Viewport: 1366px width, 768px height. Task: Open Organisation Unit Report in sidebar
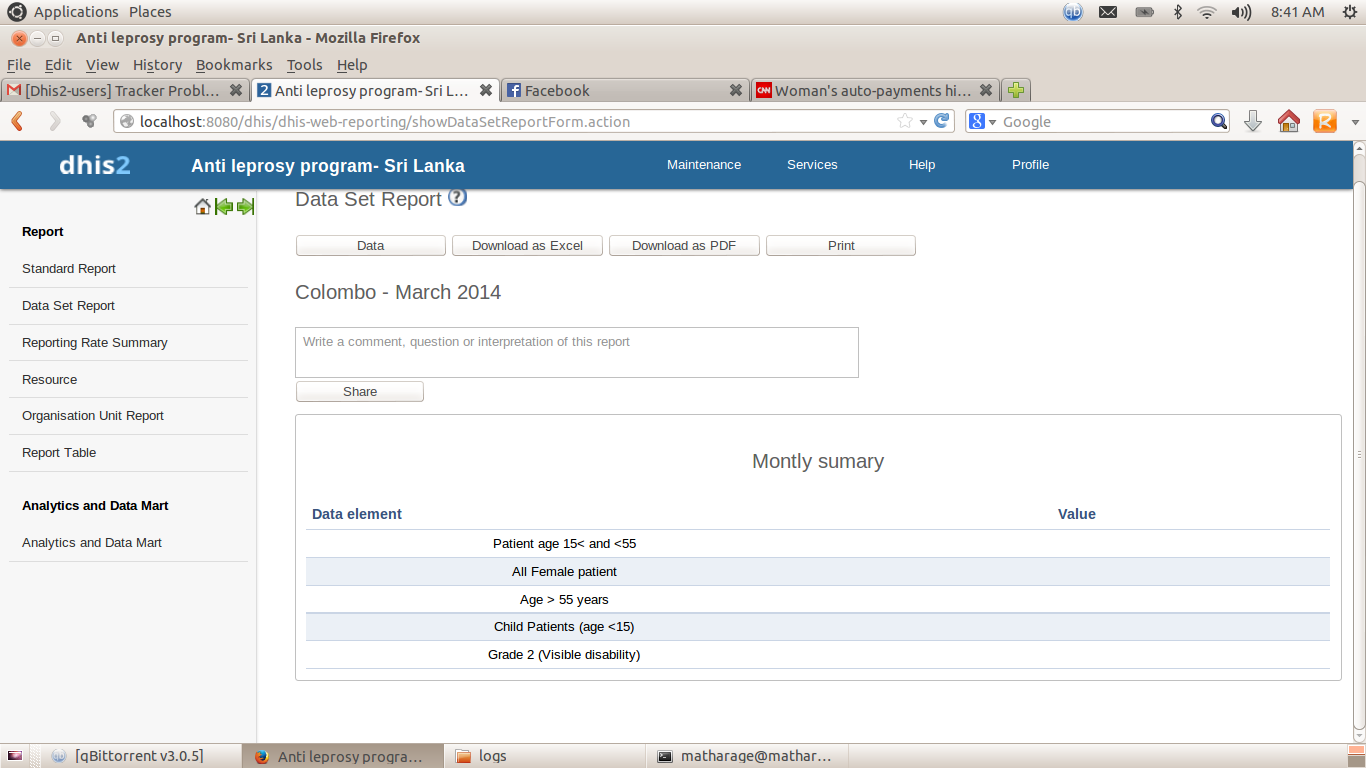93,416
